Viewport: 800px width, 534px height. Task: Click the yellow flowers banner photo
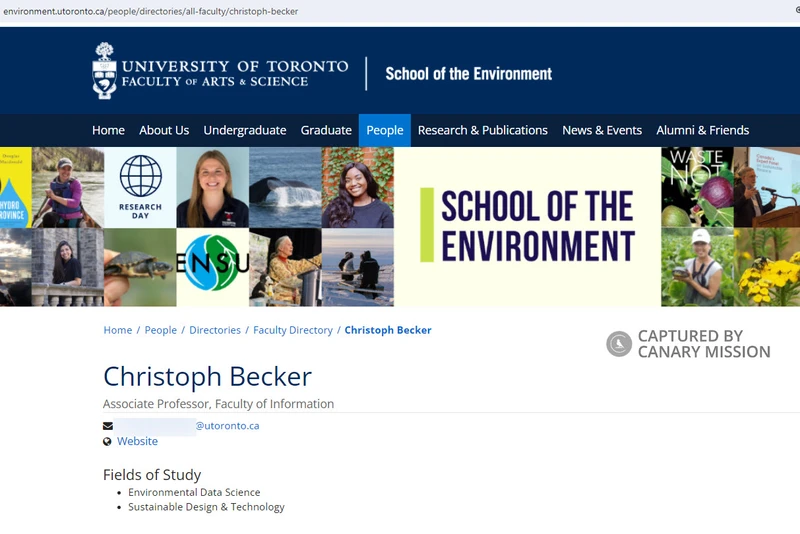coord(767,267)
